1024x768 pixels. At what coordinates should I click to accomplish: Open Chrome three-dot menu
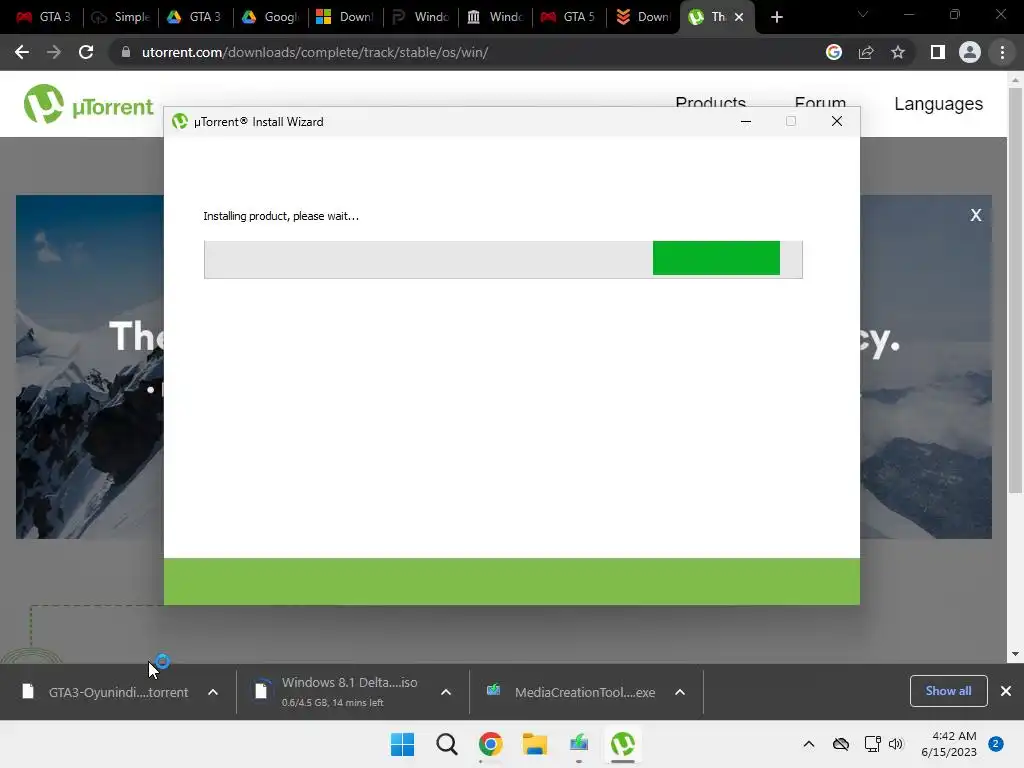pos(1002,52)
